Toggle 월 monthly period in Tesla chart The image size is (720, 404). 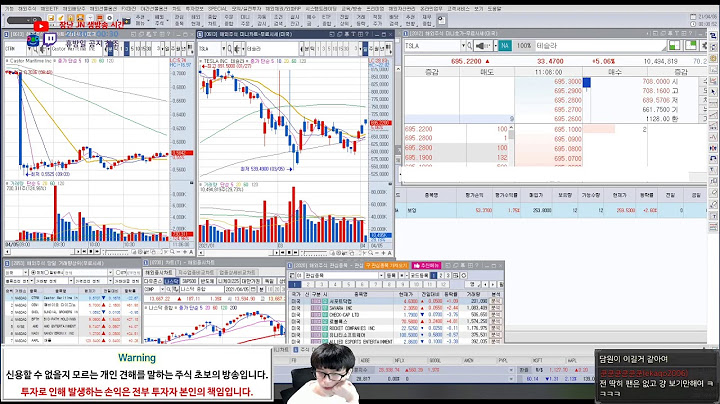coord(377,49)
